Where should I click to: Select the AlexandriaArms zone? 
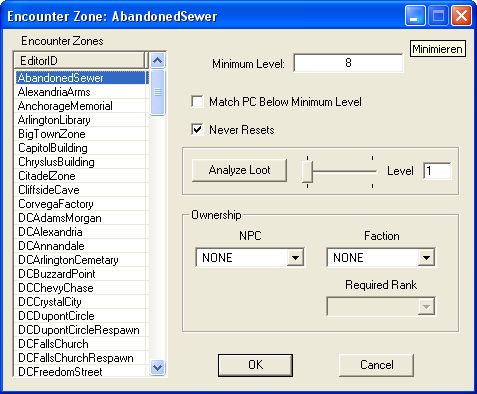(81, 92)
